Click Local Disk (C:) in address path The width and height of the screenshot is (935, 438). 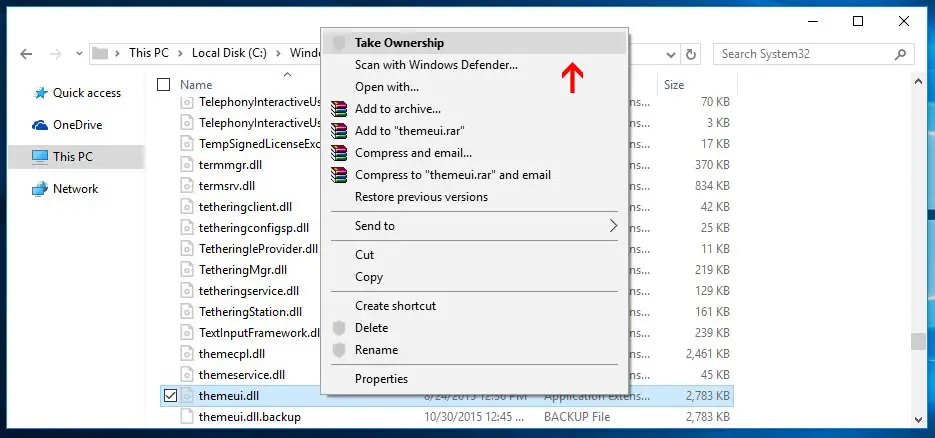(230, 53)
